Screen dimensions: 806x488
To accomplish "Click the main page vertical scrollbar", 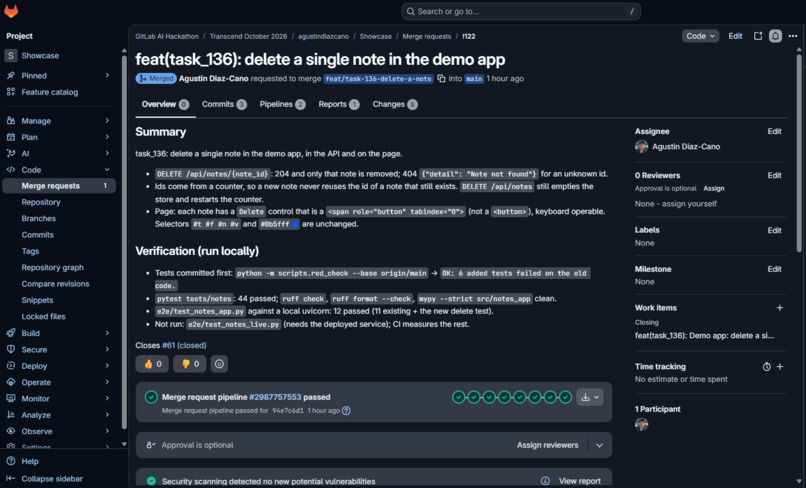I will [x=799, y=154].
